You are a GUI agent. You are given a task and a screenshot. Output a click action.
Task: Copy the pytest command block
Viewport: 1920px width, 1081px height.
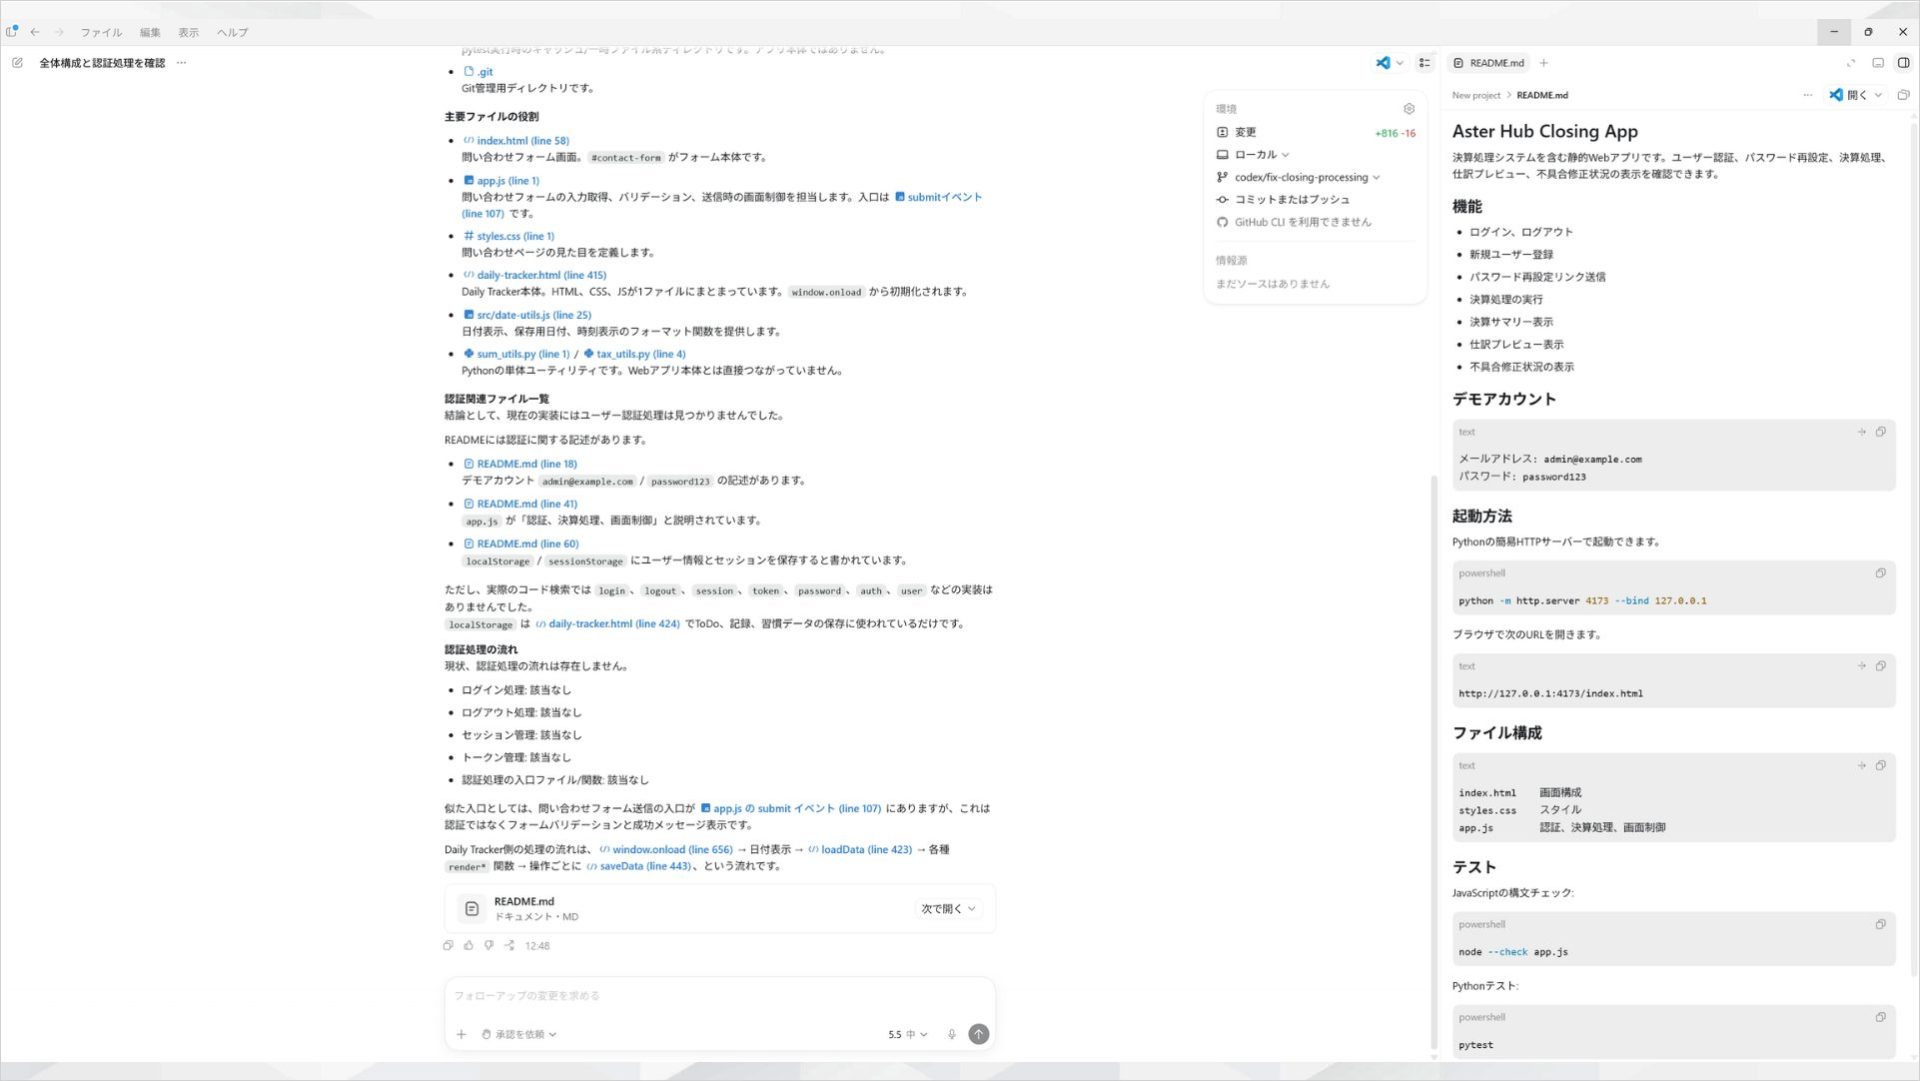[x=1881, y=1017]
